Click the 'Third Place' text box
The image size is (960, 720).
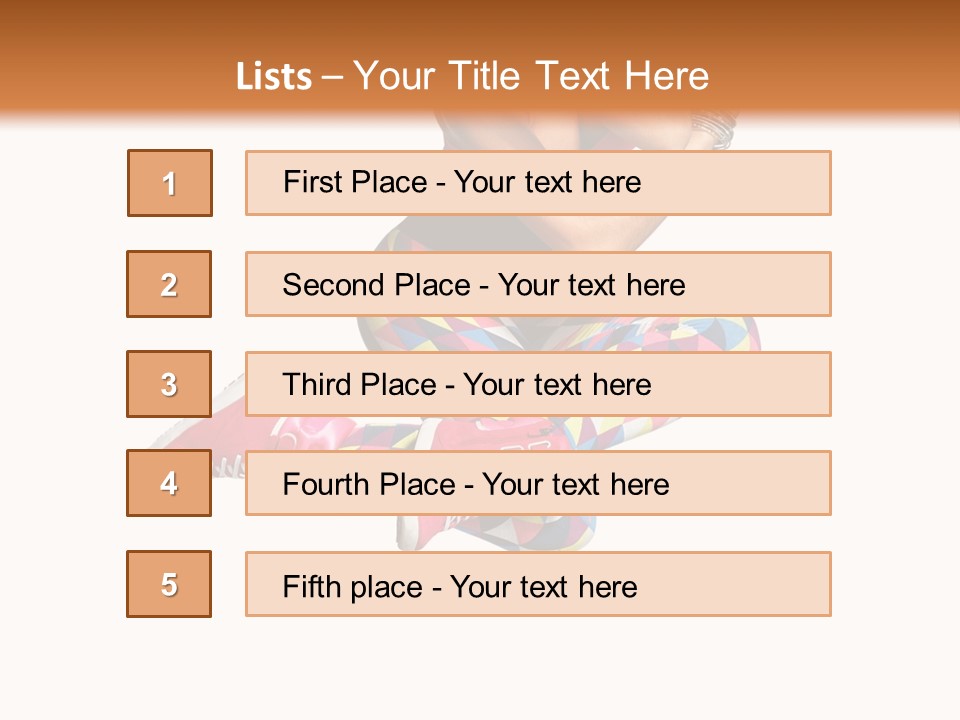click(x=538, y=384)
